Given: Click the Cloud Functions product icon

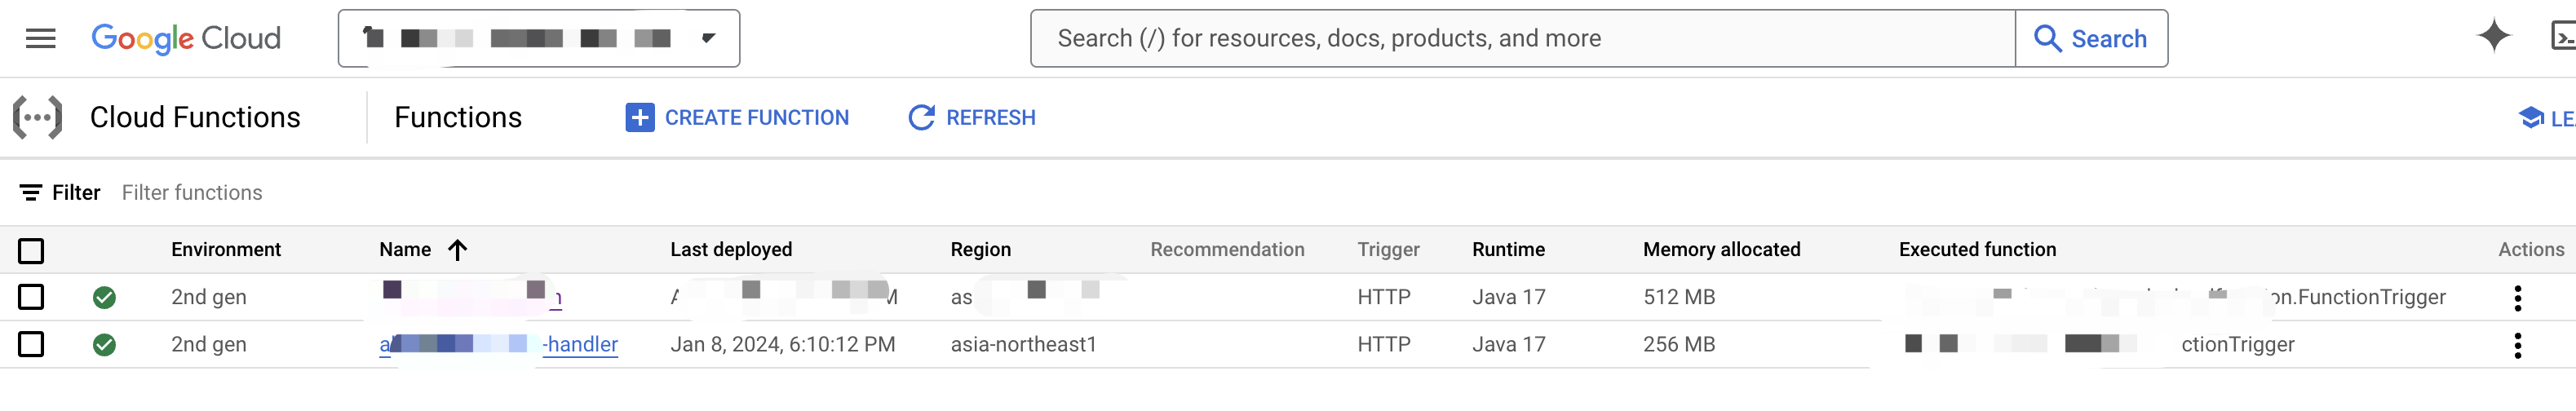Looking at the screenshot, I should 37,118.
